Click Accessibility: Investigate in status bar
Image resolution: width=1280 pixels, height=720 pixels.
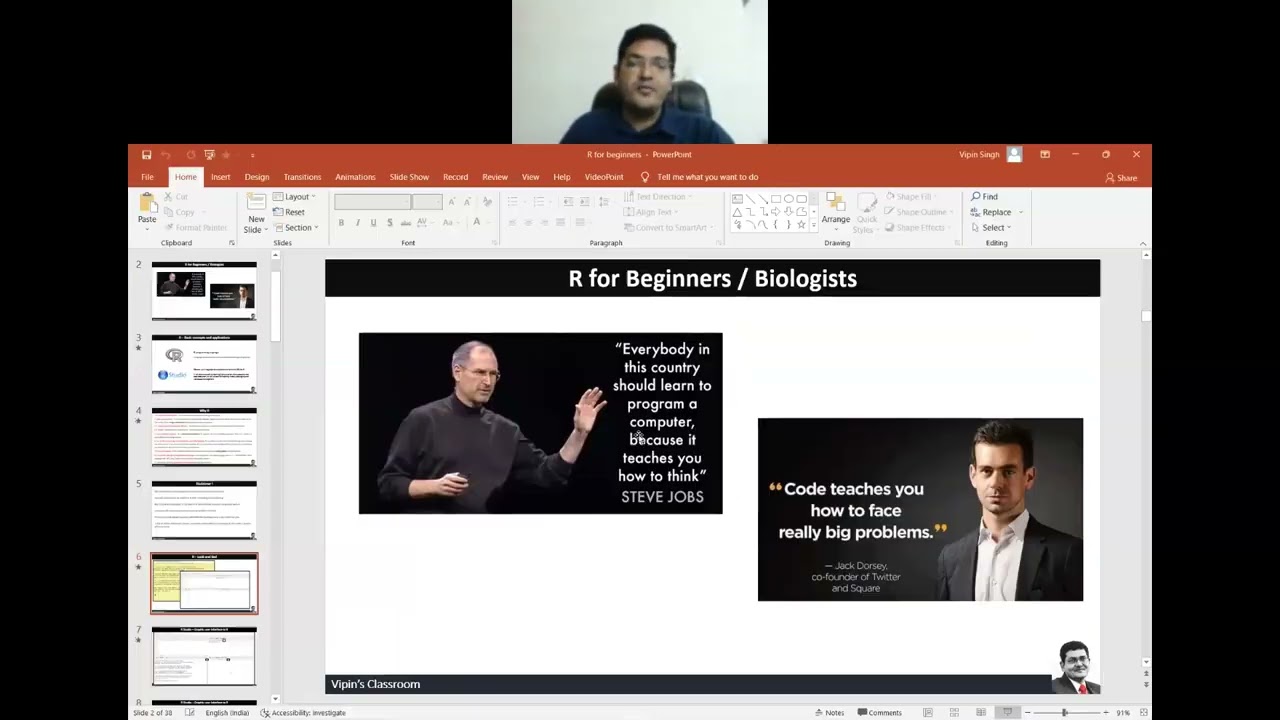click(x=303, y=713)
